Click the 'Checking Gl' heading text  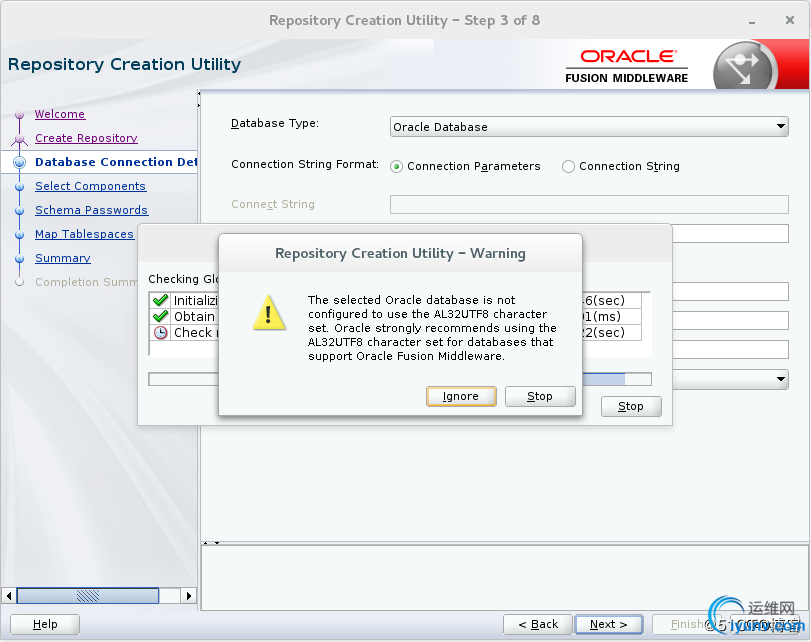click(x=183, y=279)
